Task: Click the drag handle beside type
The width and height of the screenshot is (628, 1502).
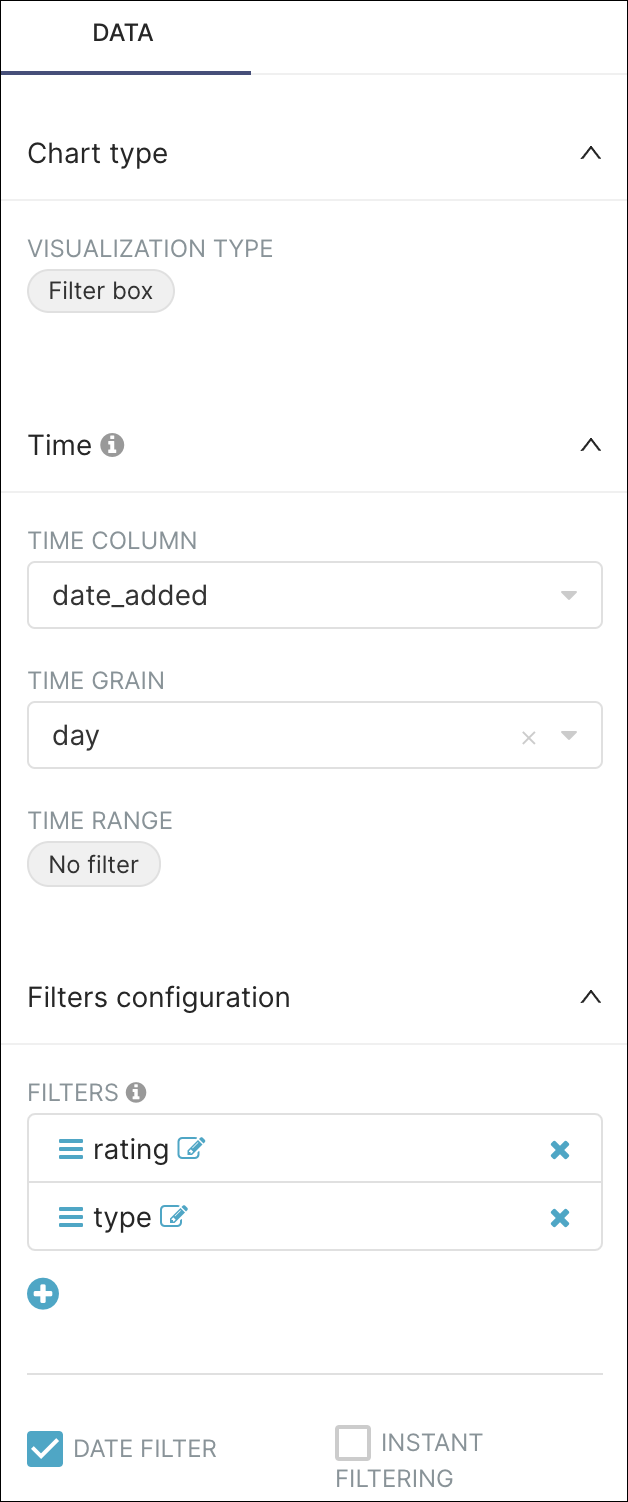Action: coord(69,1217)
